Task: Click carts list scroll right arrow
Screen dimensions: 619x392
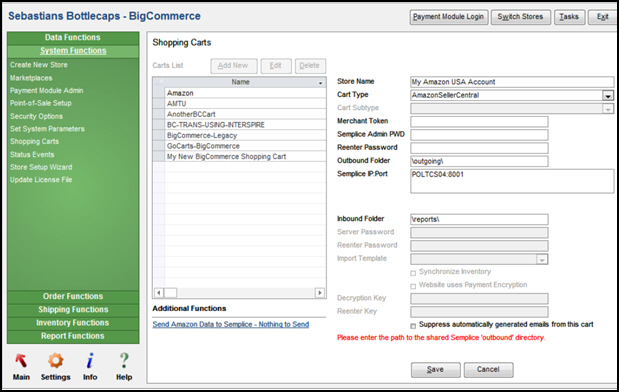Action: coord(320,293)
